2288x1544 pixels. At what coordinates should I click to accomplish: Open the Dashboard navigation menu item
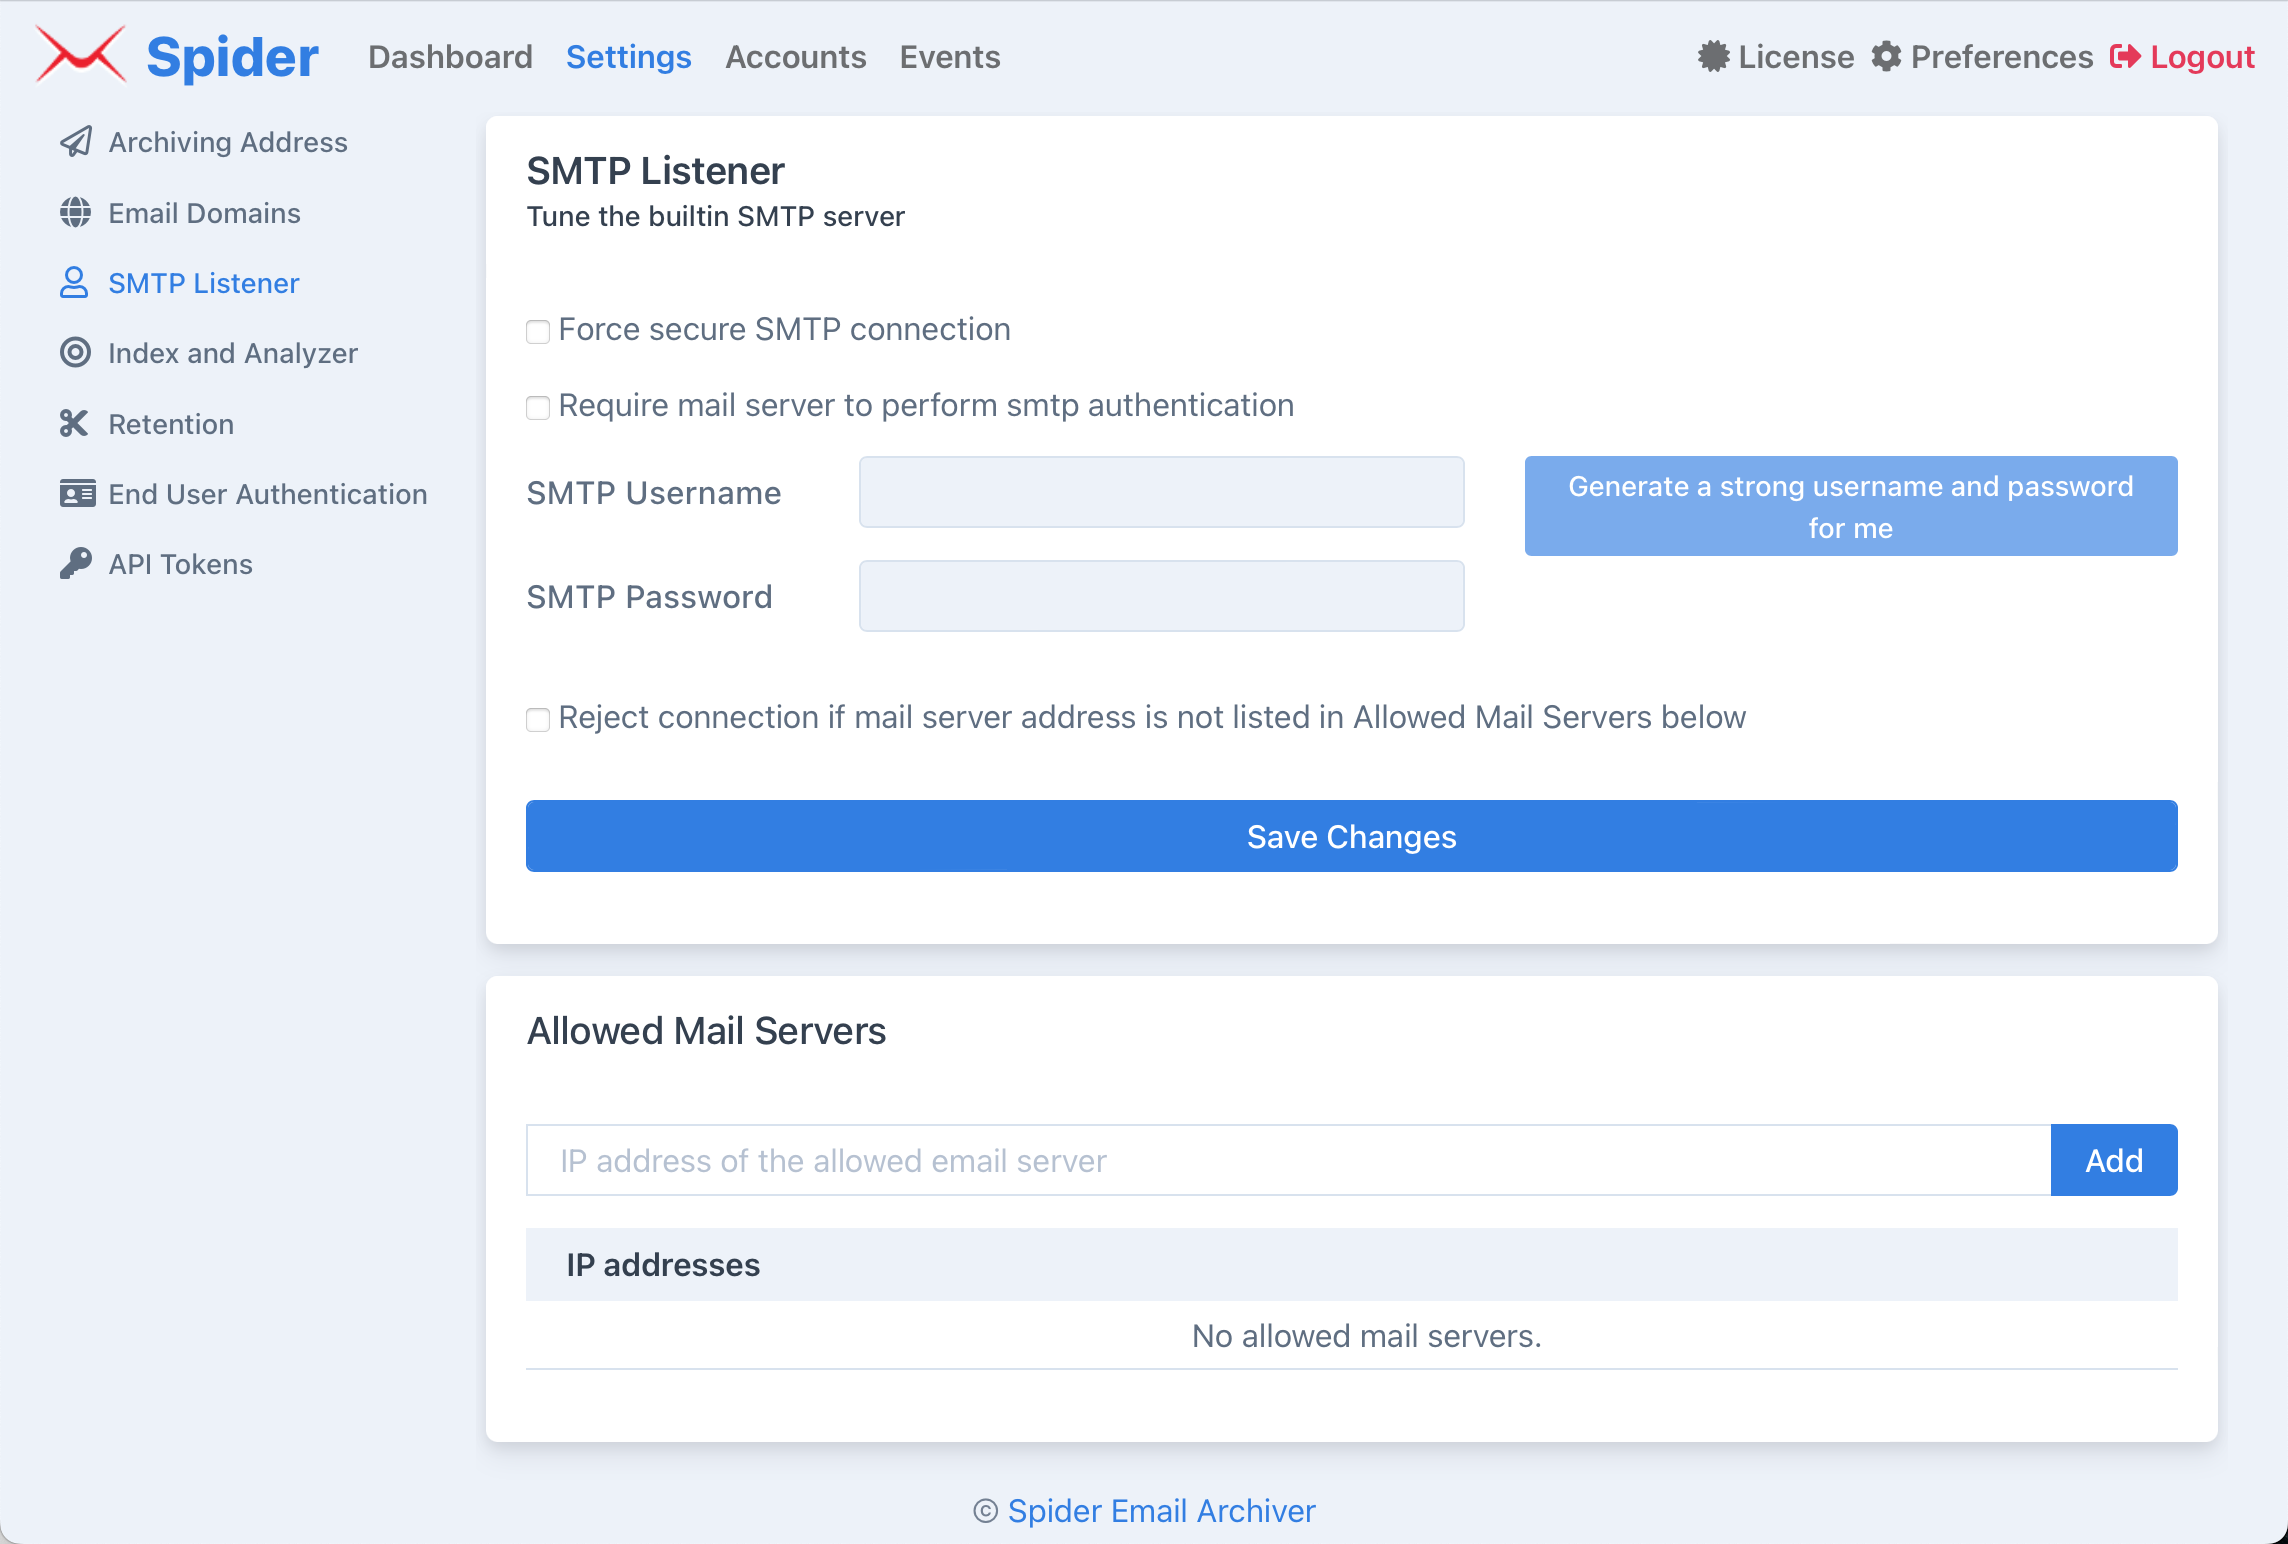tap(451, 55)
